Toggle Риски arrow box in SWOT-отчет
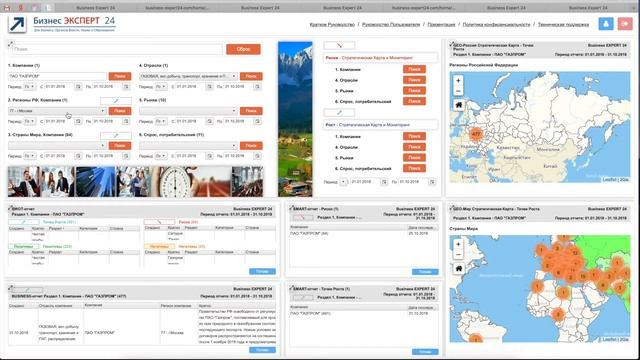The height and width of the screenshot is (360, 640). tap(159, 222)
